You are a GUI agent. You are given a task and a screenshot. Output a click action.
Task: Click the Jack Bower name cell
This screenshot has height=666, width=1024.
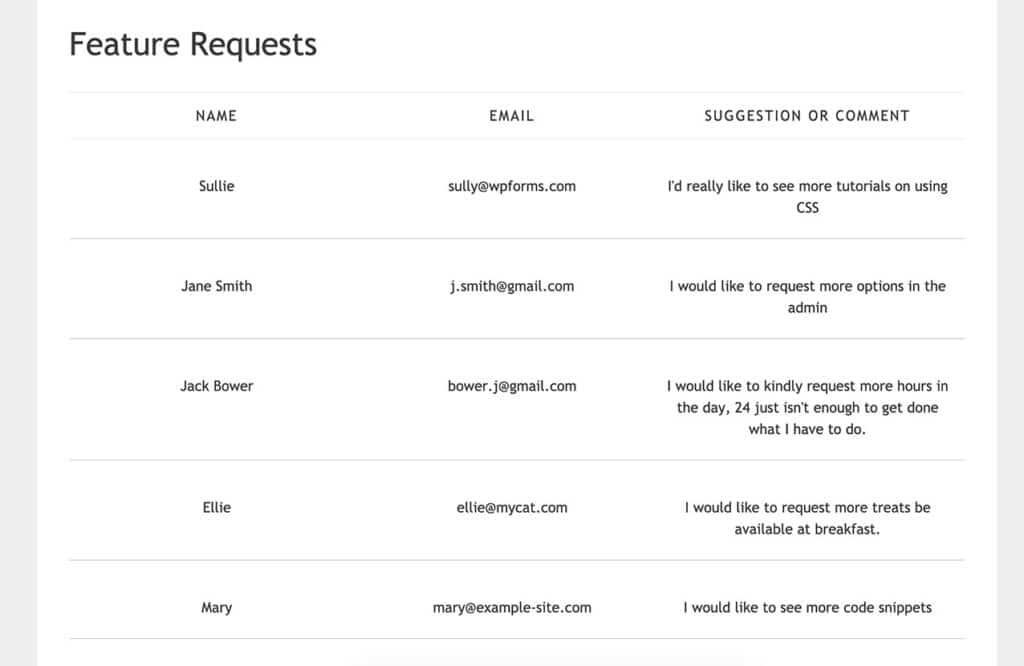pyautogui.click(x=217, y=386)
